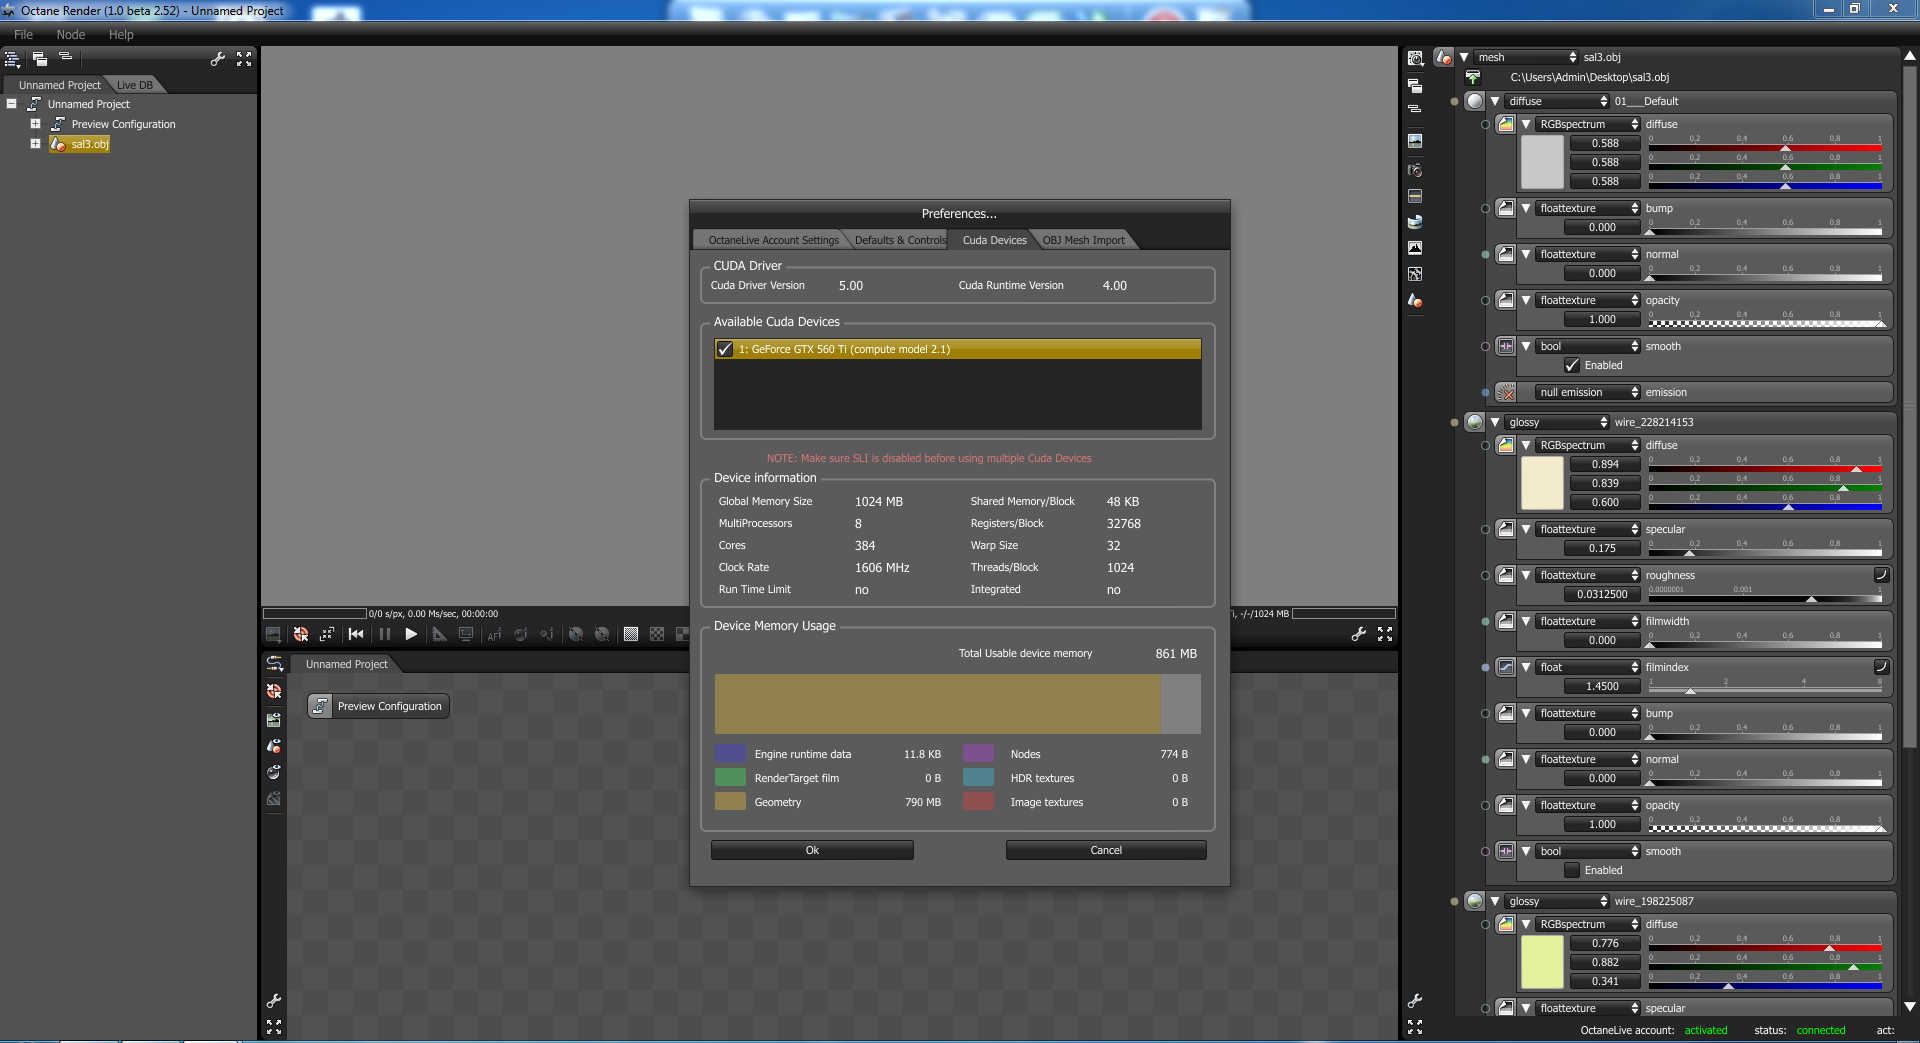Expand sal3.obj tree node
The width and height of the screenshot is (1920, 1043).
[x=35, y=144]
